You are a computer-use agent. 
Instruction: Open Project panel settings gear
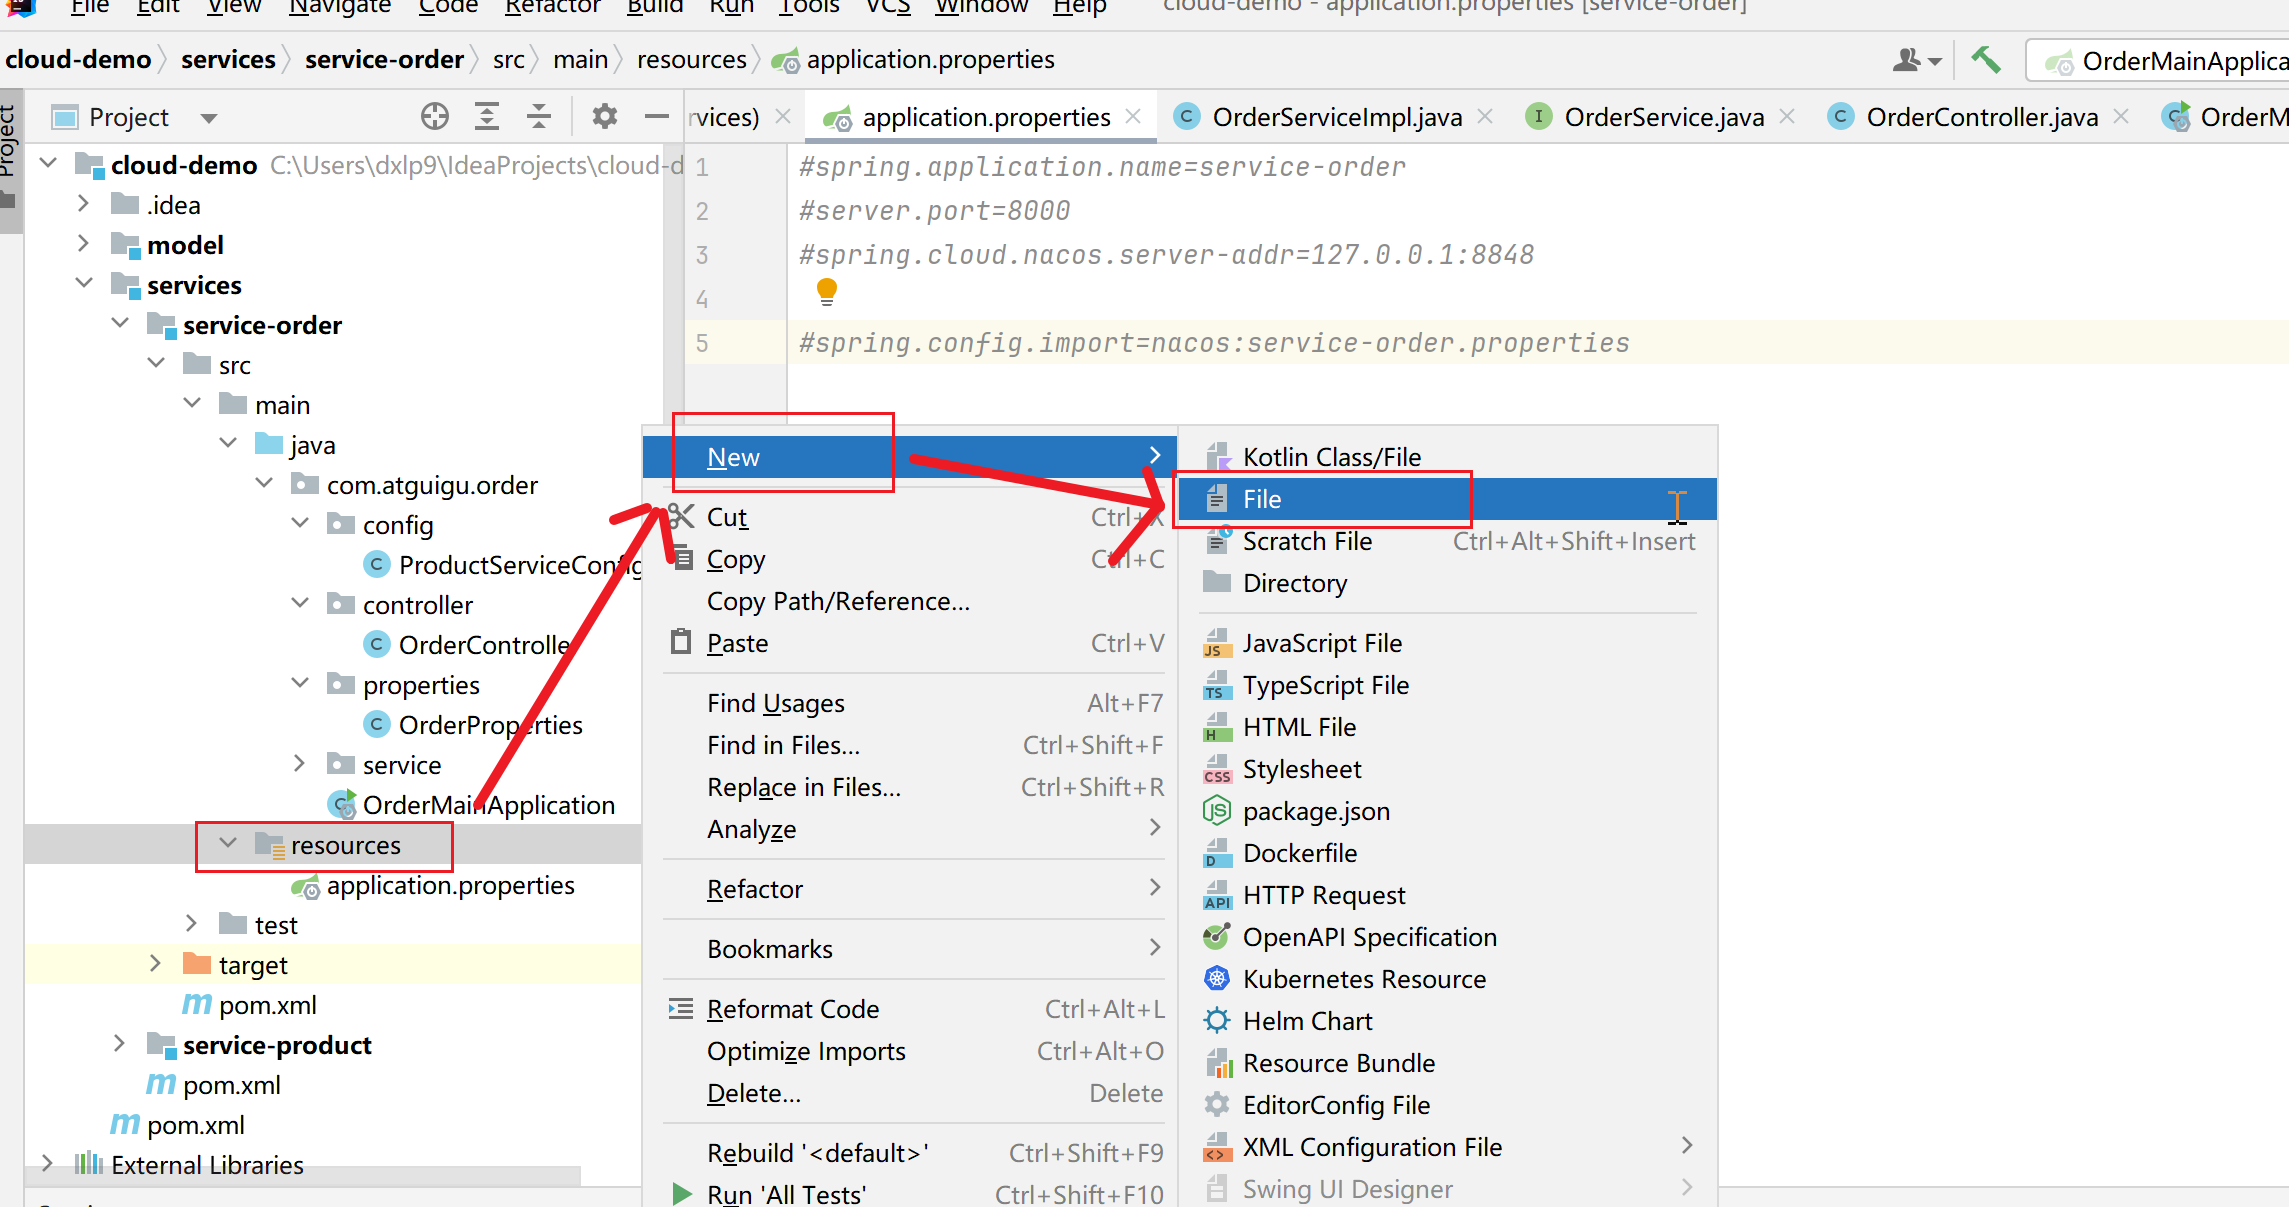coord(604,117)
